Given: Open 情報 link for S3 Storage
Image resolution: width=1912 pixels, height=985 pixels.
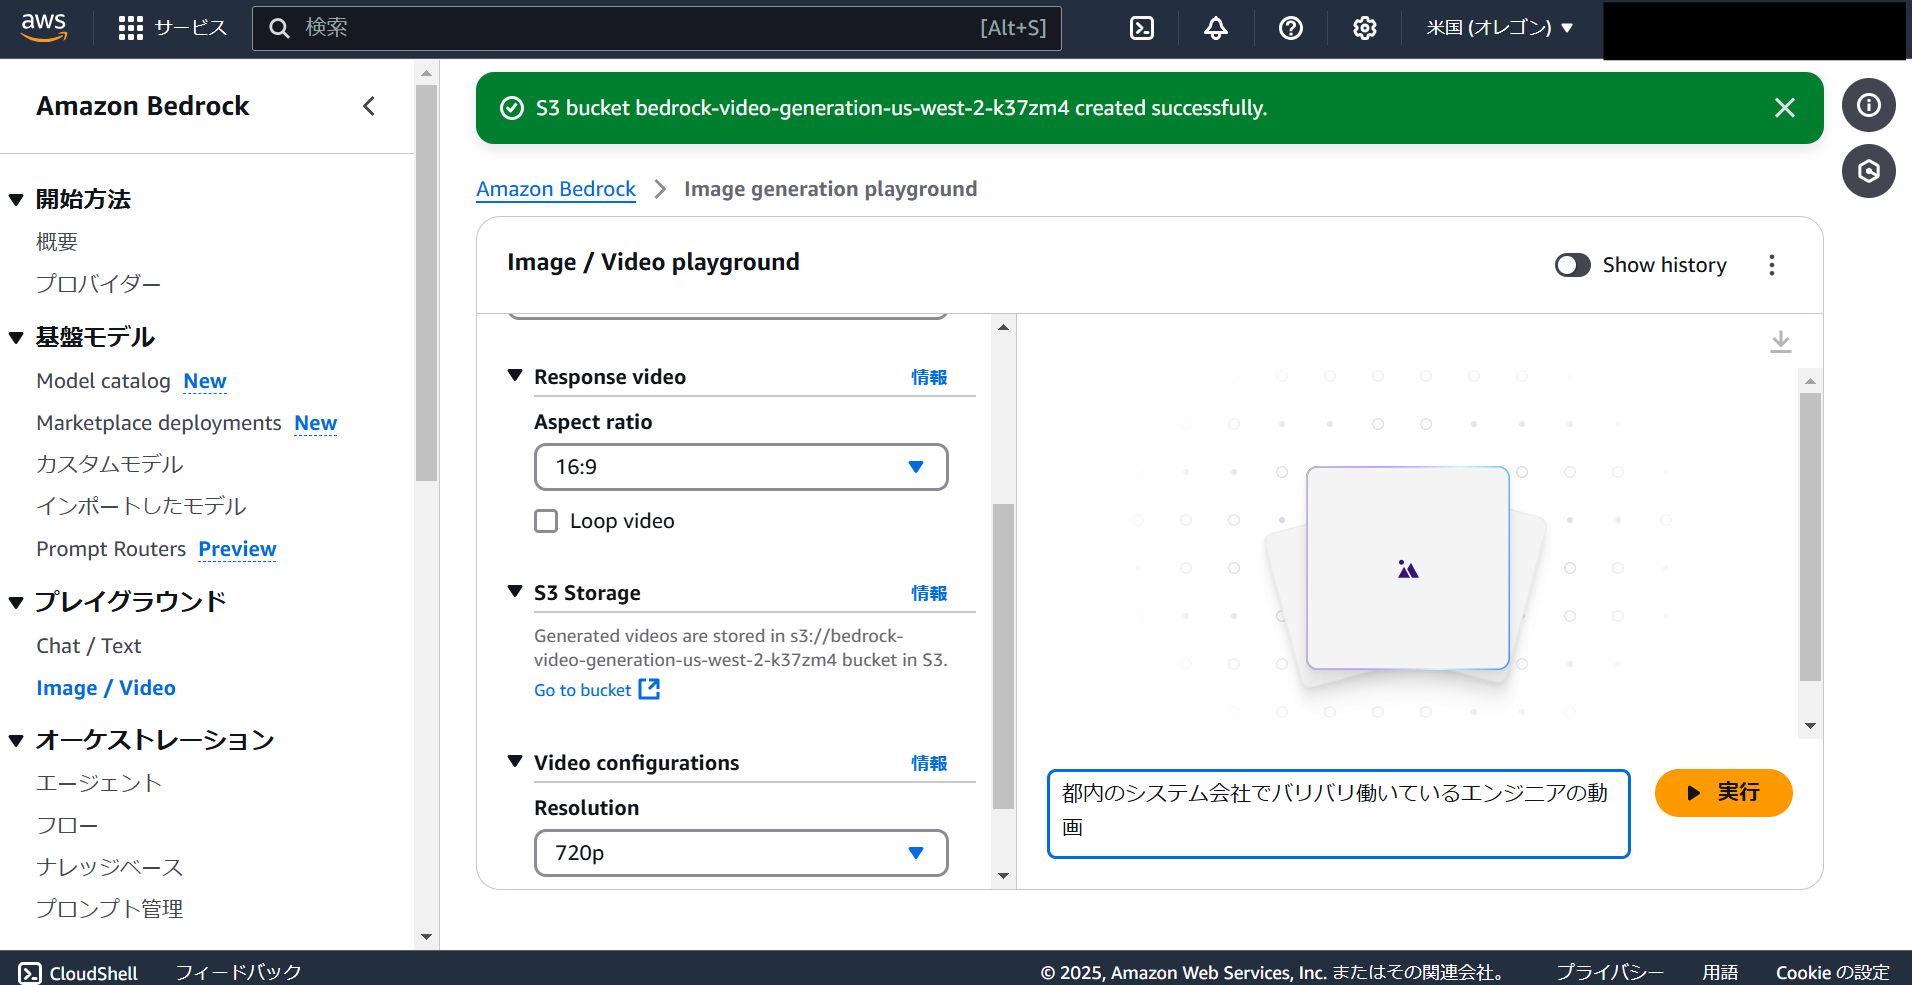Looking at the screenshot, I should tap(929, 593).
